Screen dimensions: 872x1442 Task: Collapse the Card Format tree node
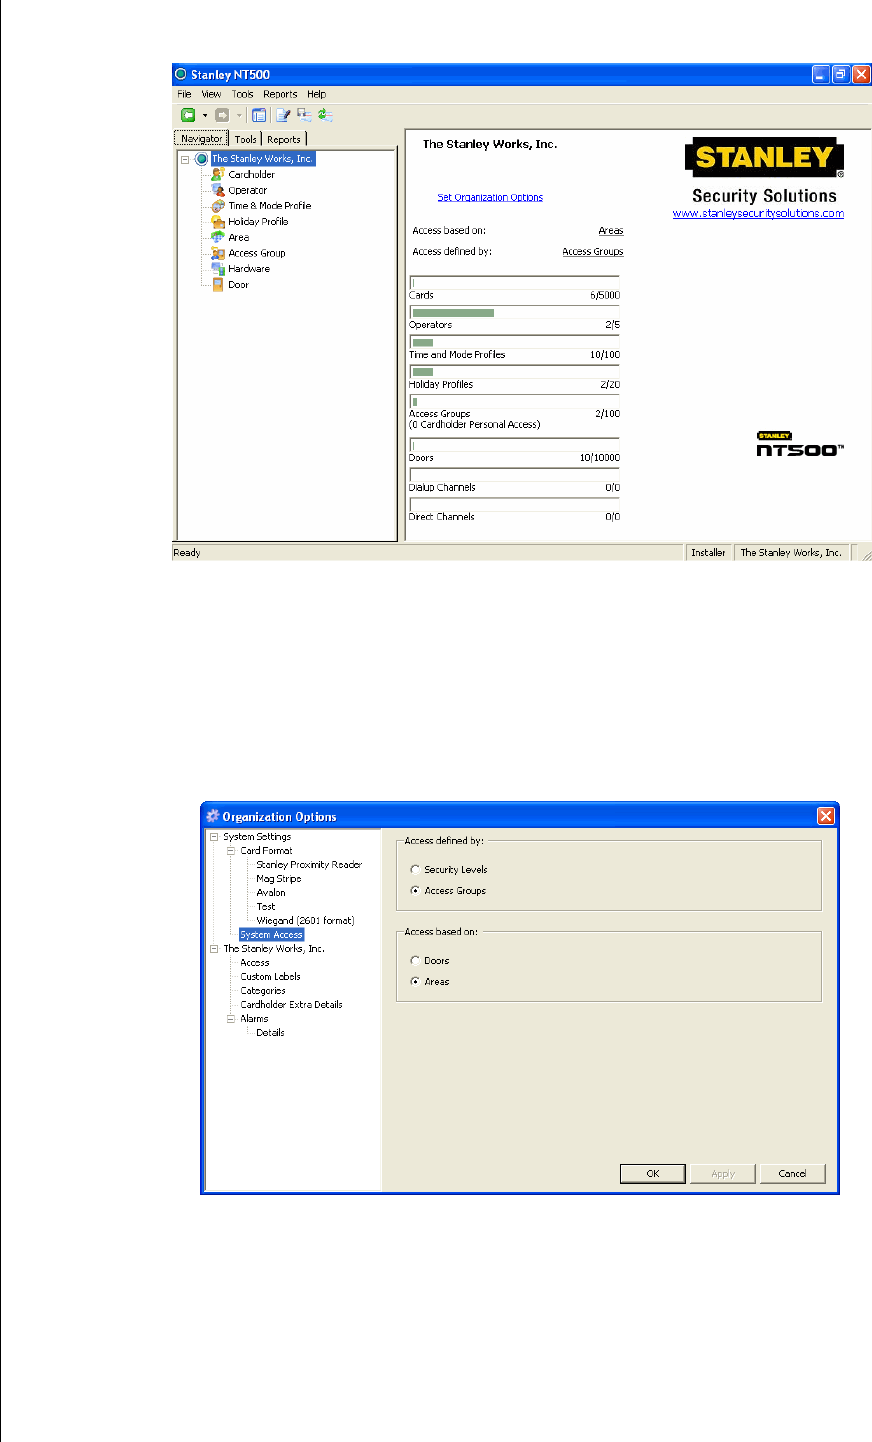[231, 851]
